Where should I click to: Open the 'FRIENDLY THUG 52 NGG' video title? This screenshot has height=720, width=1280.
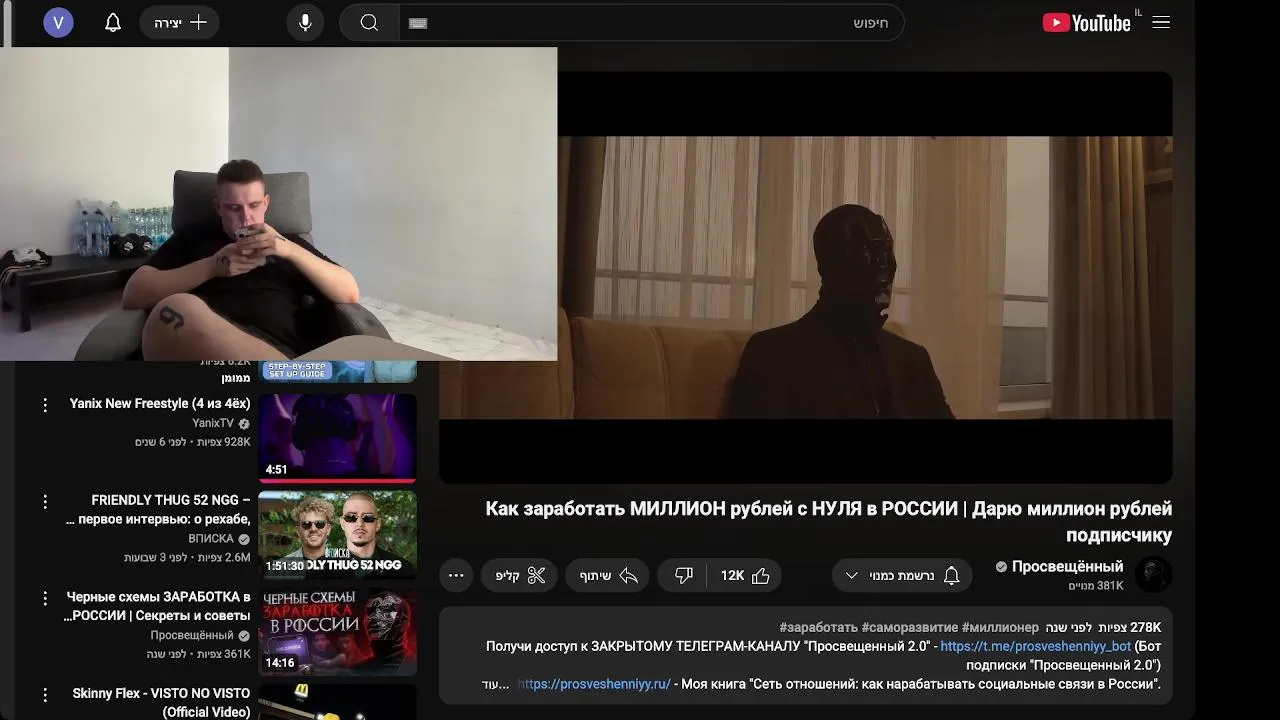tap(158, 509)
